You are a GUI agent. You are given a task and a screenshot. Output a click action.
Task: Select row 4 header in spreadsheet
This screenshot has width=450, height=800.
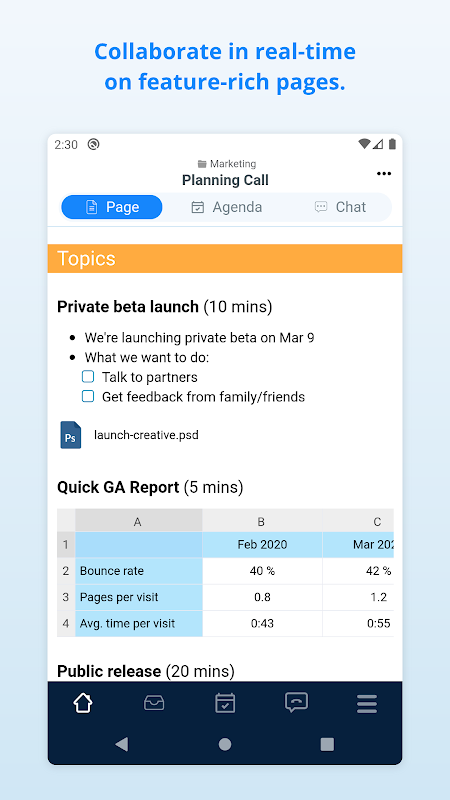click(x=66, y=623)
